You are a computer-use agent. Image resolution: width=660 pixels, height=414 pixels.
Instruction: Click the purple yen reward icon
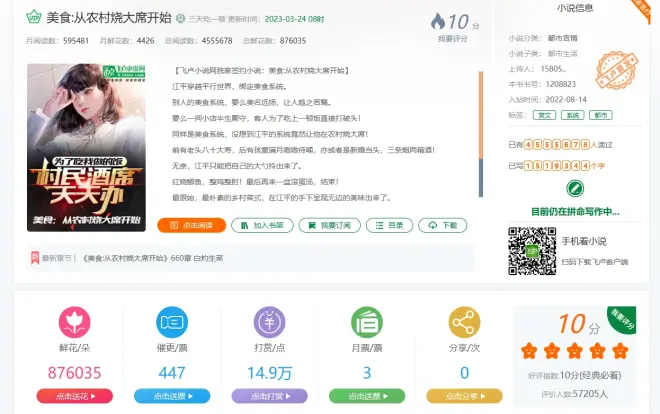269,322
